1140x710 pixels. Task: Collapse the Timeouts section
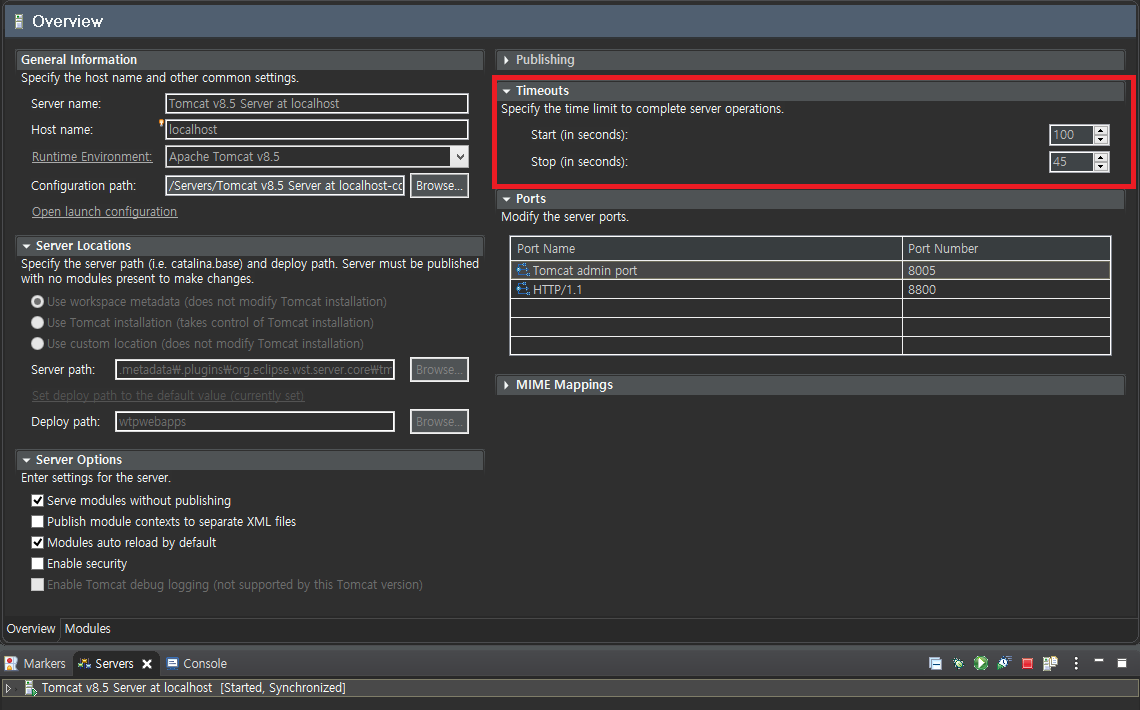(507, 91)
